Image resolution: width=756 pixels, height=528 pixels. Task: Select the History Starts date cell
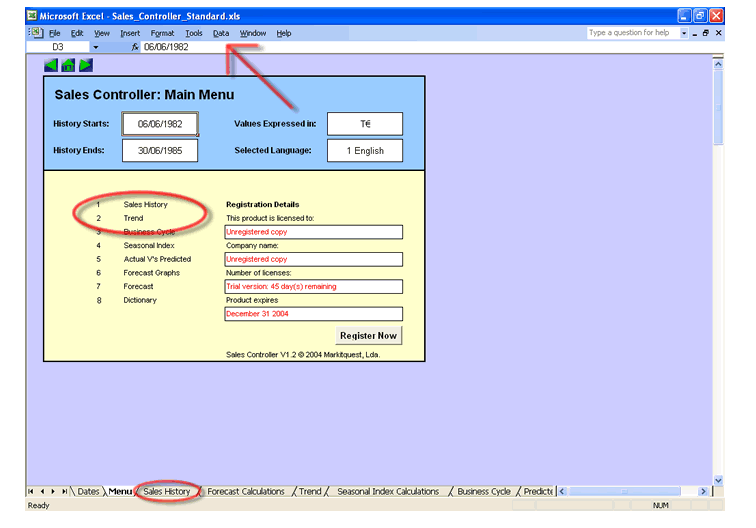tap(160, 124)
